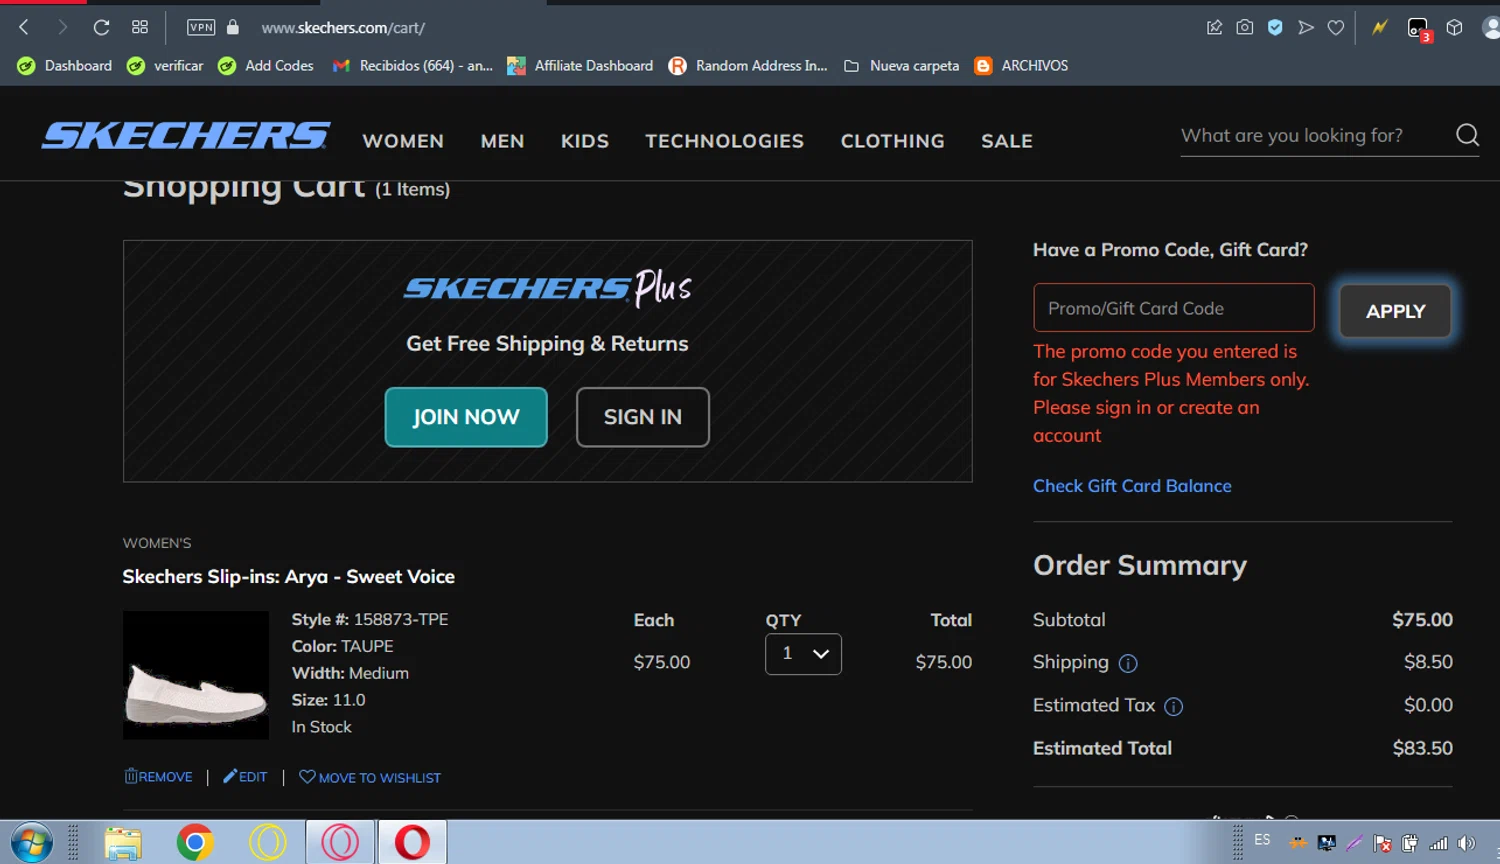Open the Nueva carpeta bookmarks folder

(x=901, y=65)
